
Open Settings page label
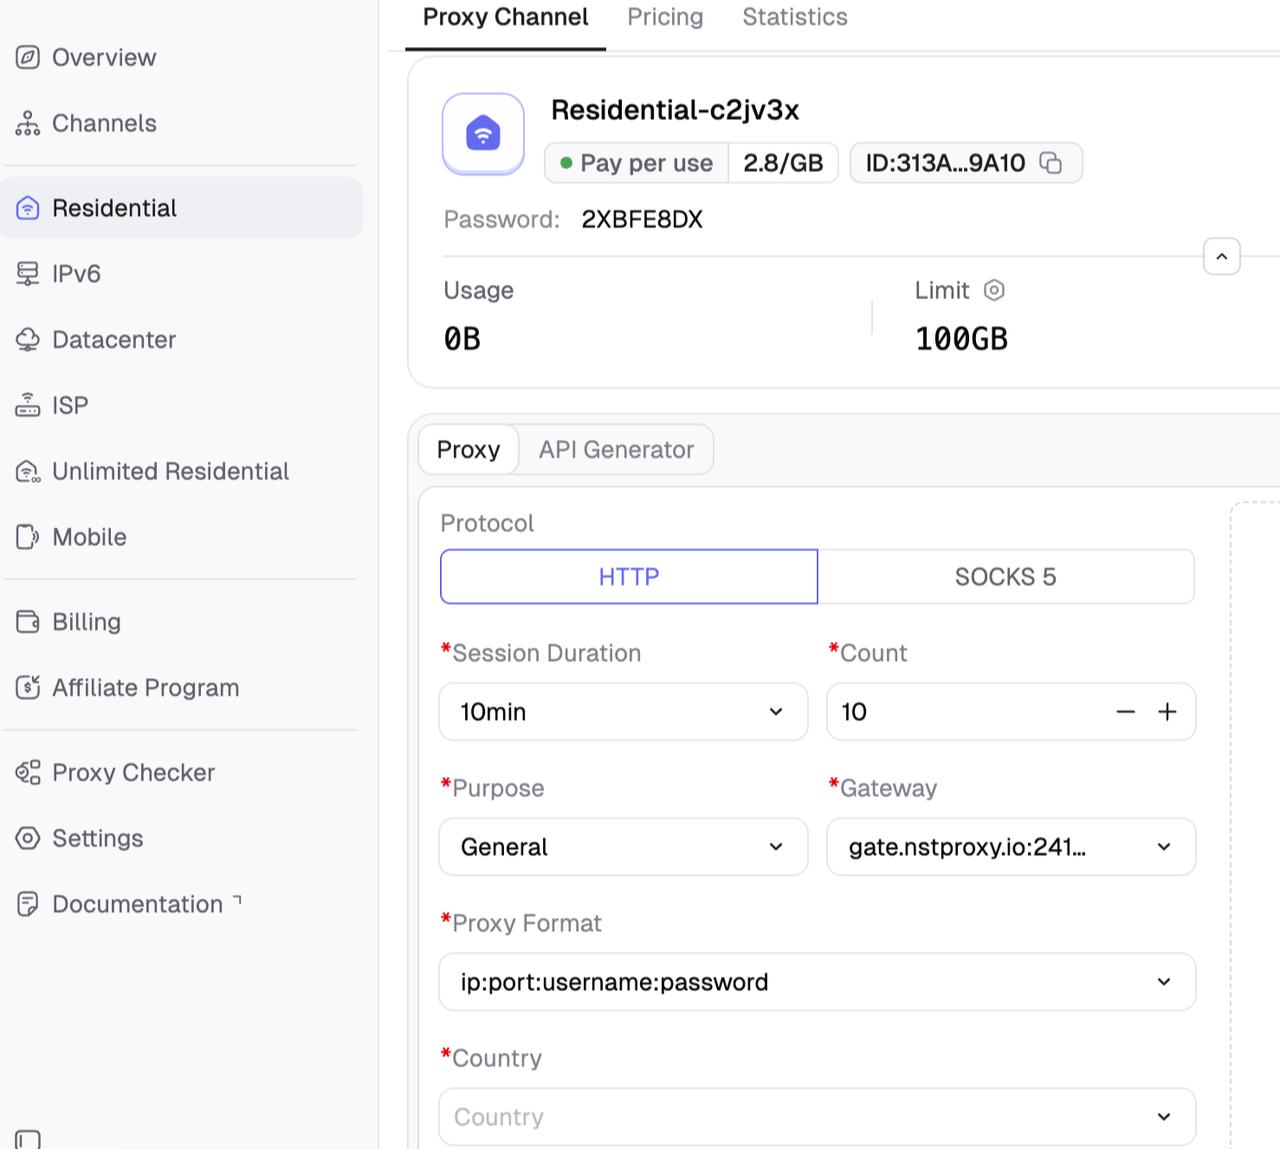(97, 838)
